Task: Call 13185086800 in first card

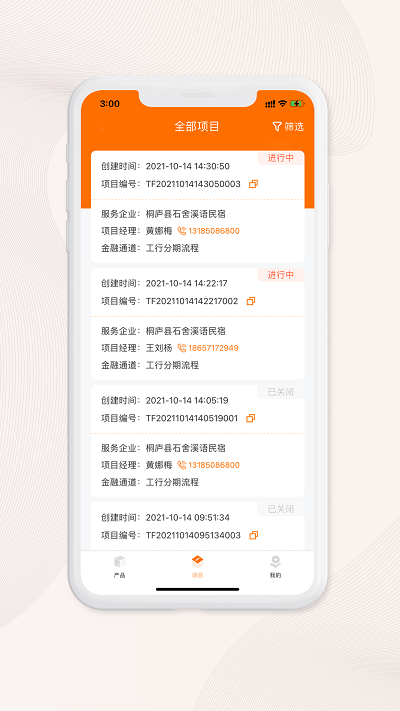Action: tap(214, 231)
